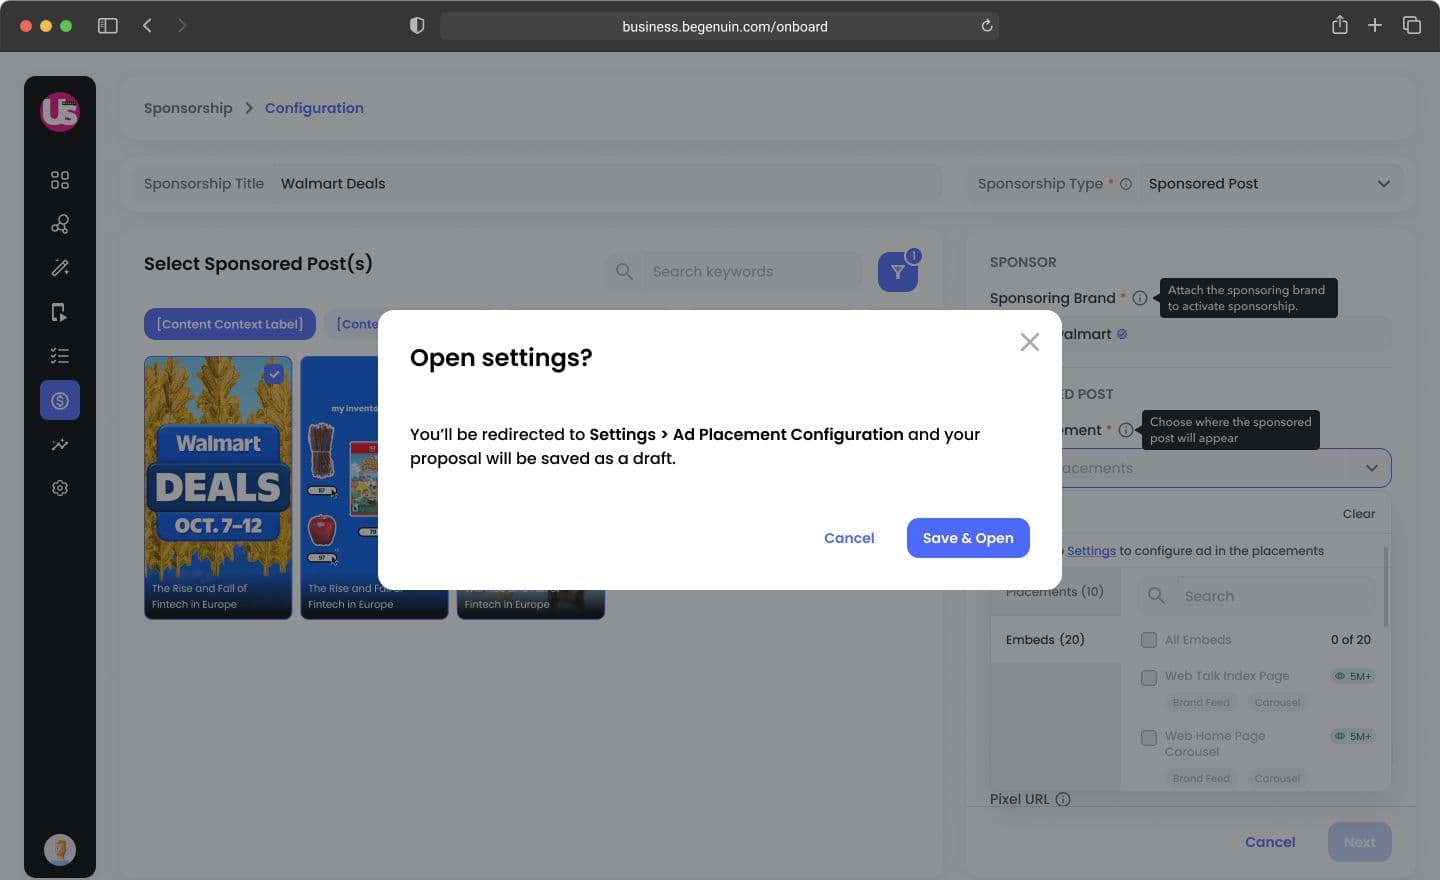Open the community people icon in sidebar
1440x880 pixels.
click(60, 224)
